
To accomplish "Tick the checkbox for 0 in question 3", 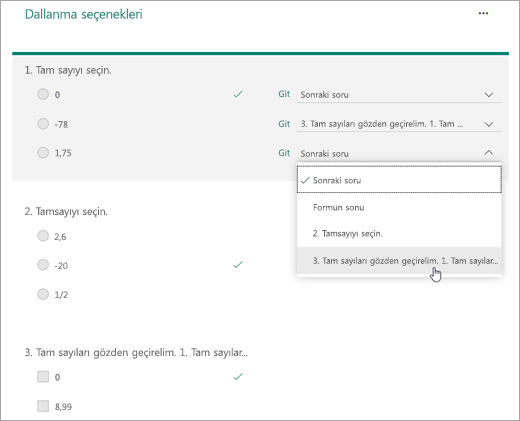I will 43,377.
